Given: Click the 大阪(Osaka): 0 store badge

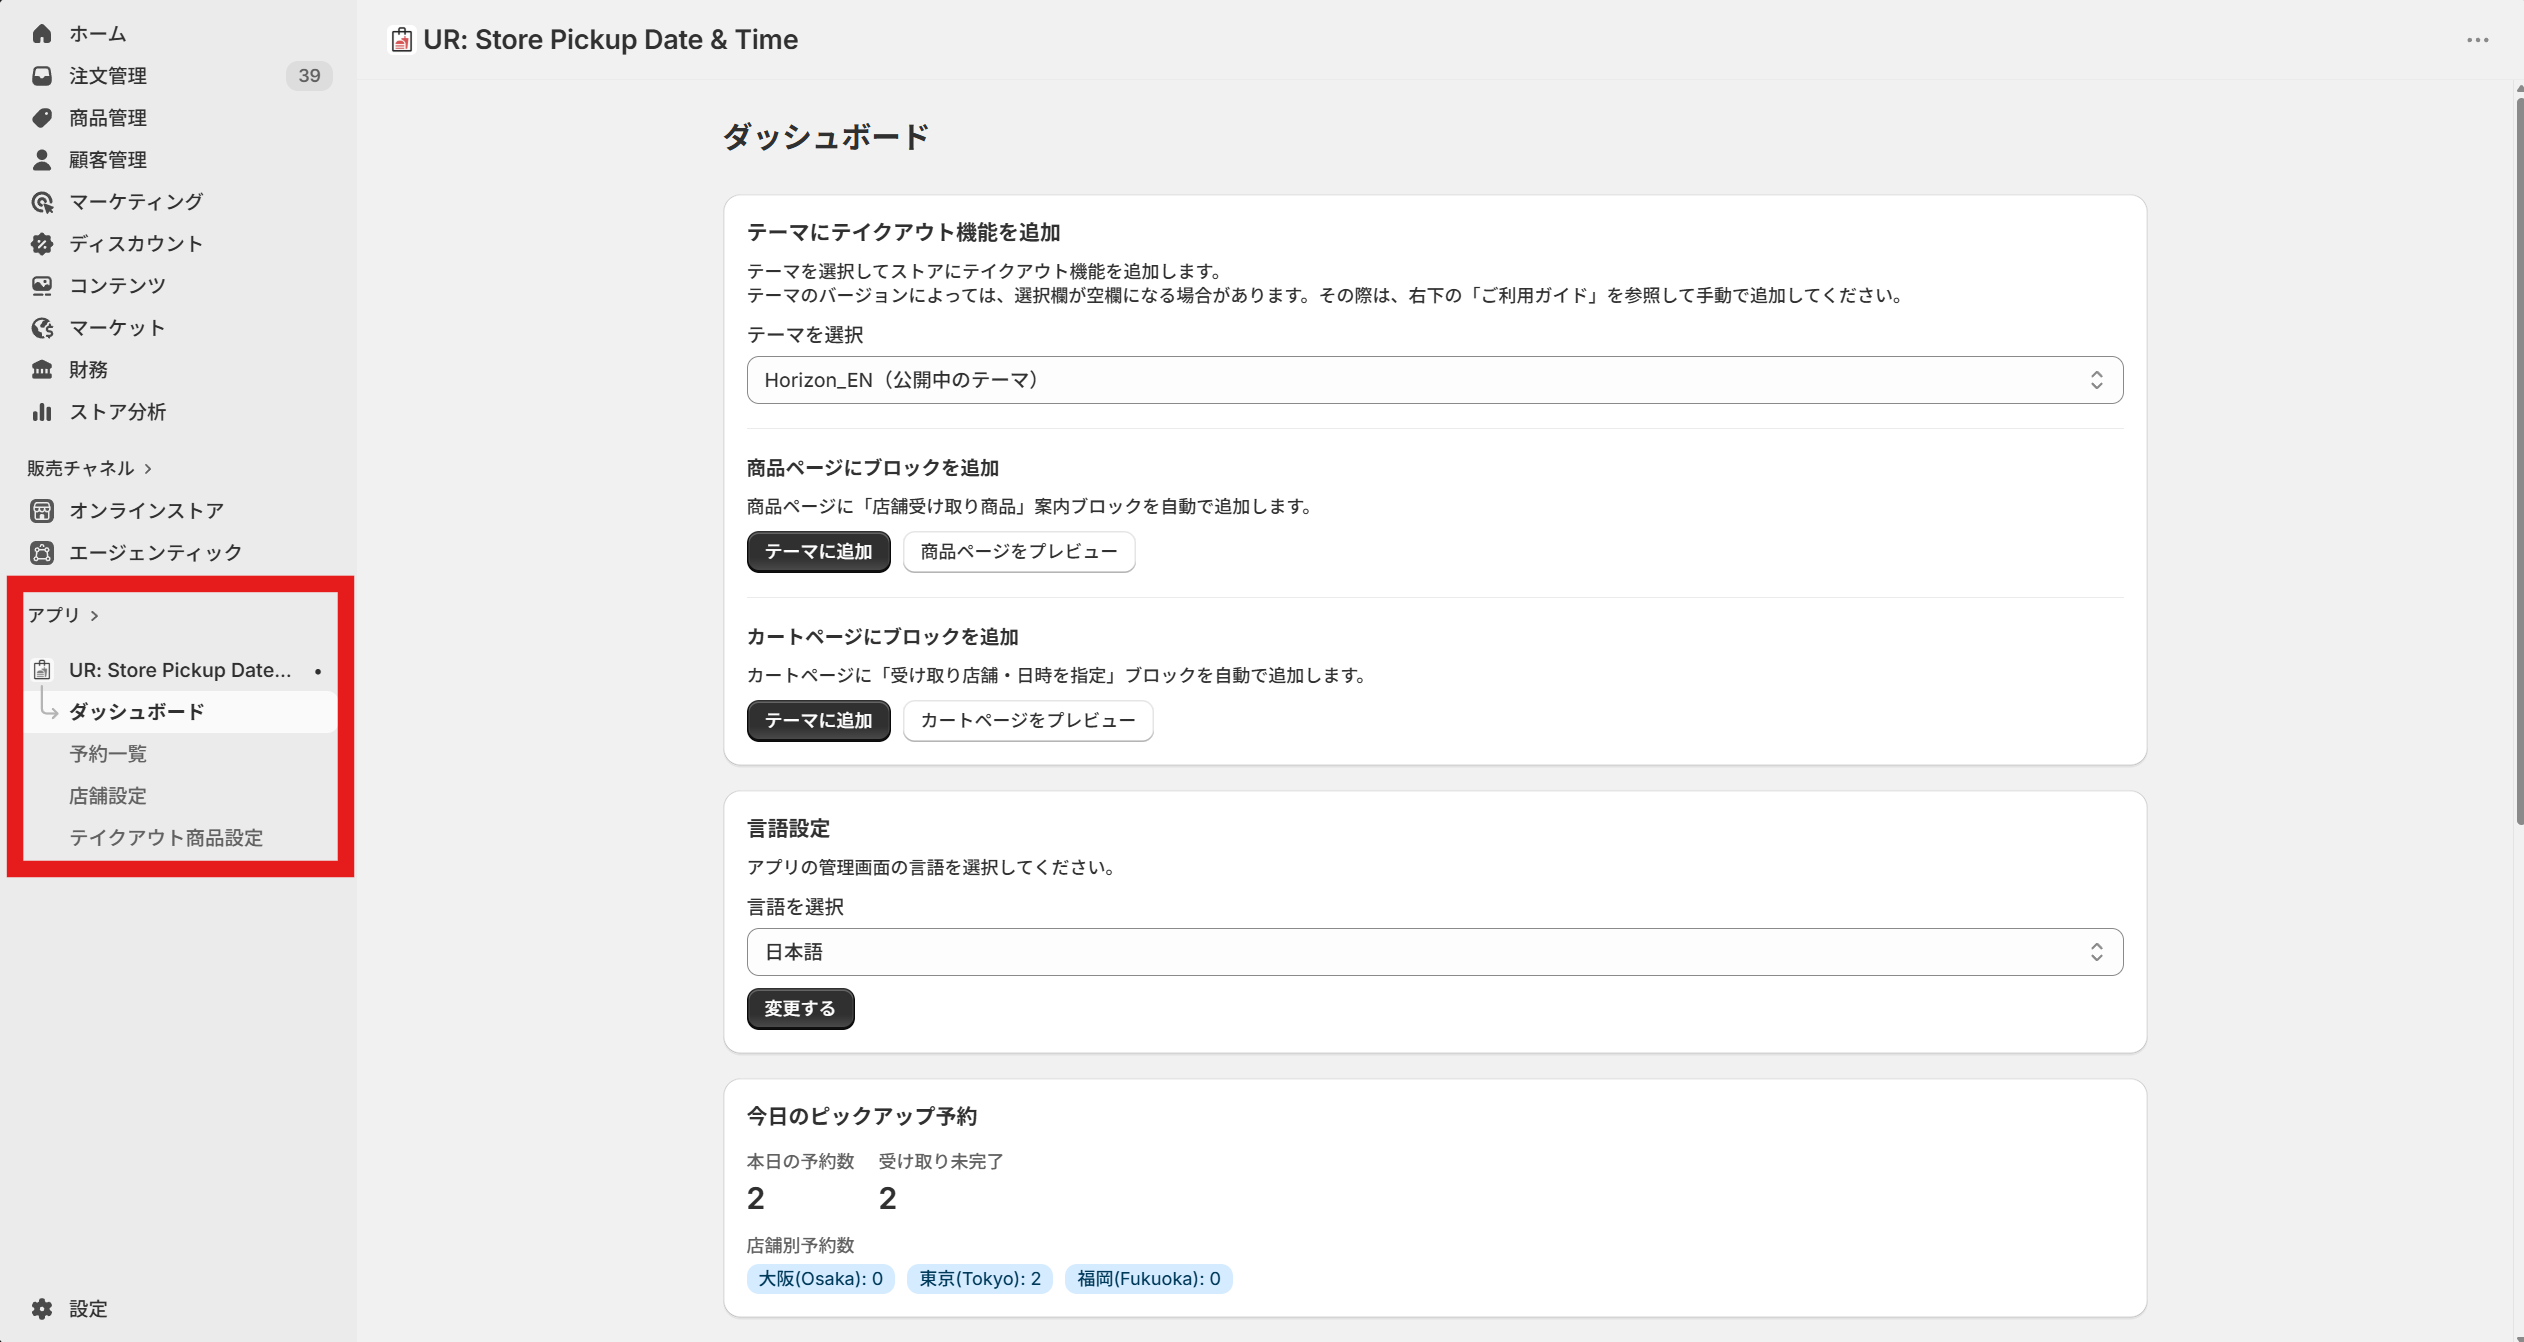Looking at the screenshot, I should coord(821,1279).
